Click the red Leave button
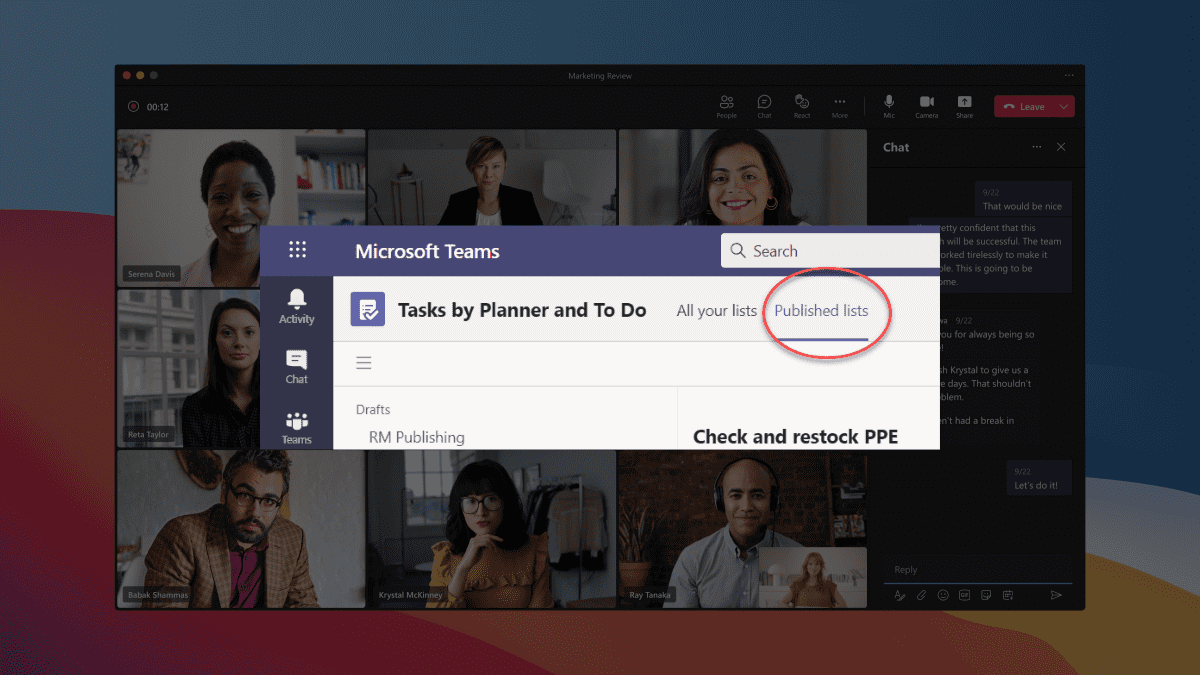 click(x=1024, y=107)
